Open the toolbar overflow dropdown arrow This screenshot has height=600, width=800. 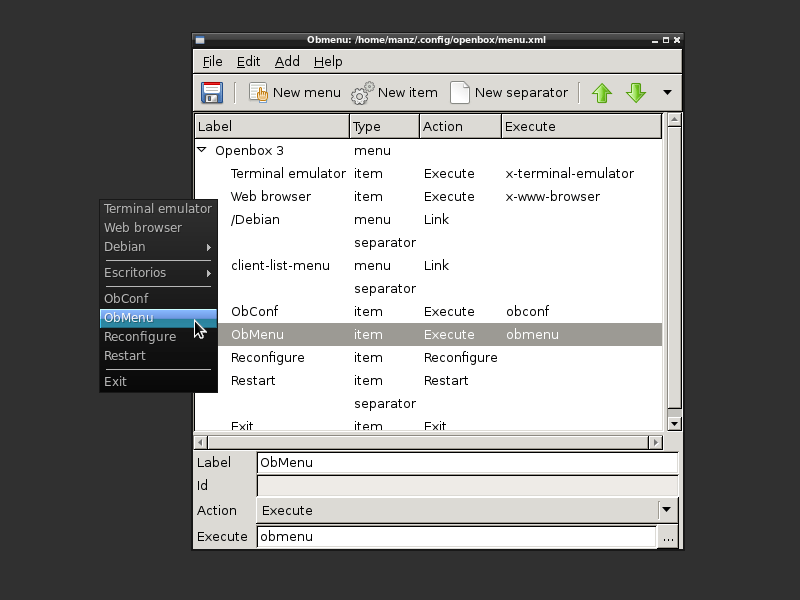pos(667,92)
